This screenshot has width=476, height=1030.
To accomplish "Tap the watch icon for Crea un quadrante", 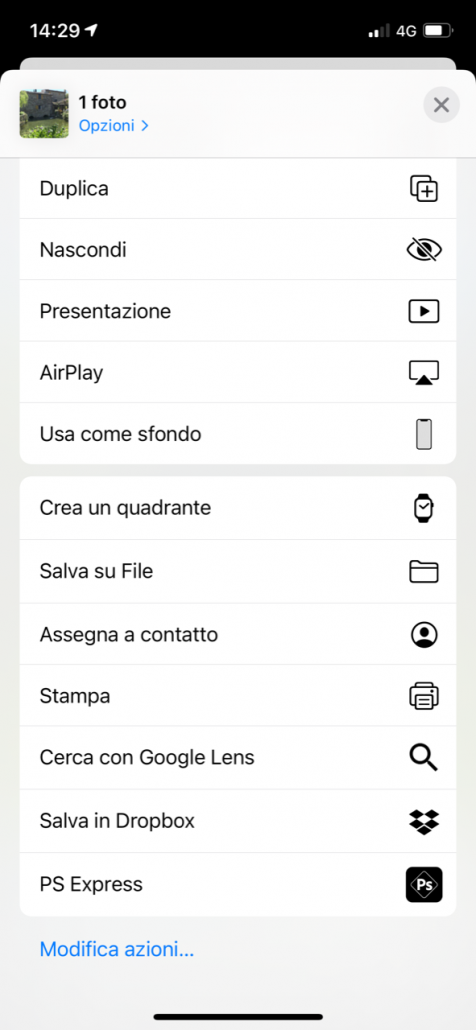I will (423, 508).
